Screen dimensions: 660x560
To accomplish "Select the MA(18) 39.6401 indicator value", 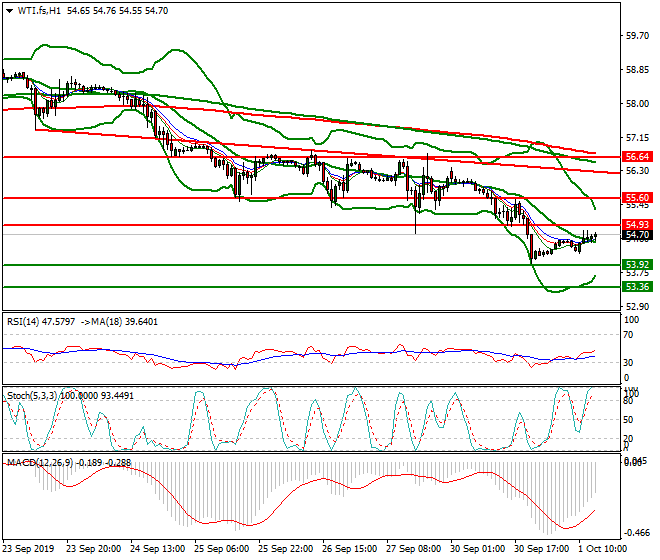I will 124,322.
